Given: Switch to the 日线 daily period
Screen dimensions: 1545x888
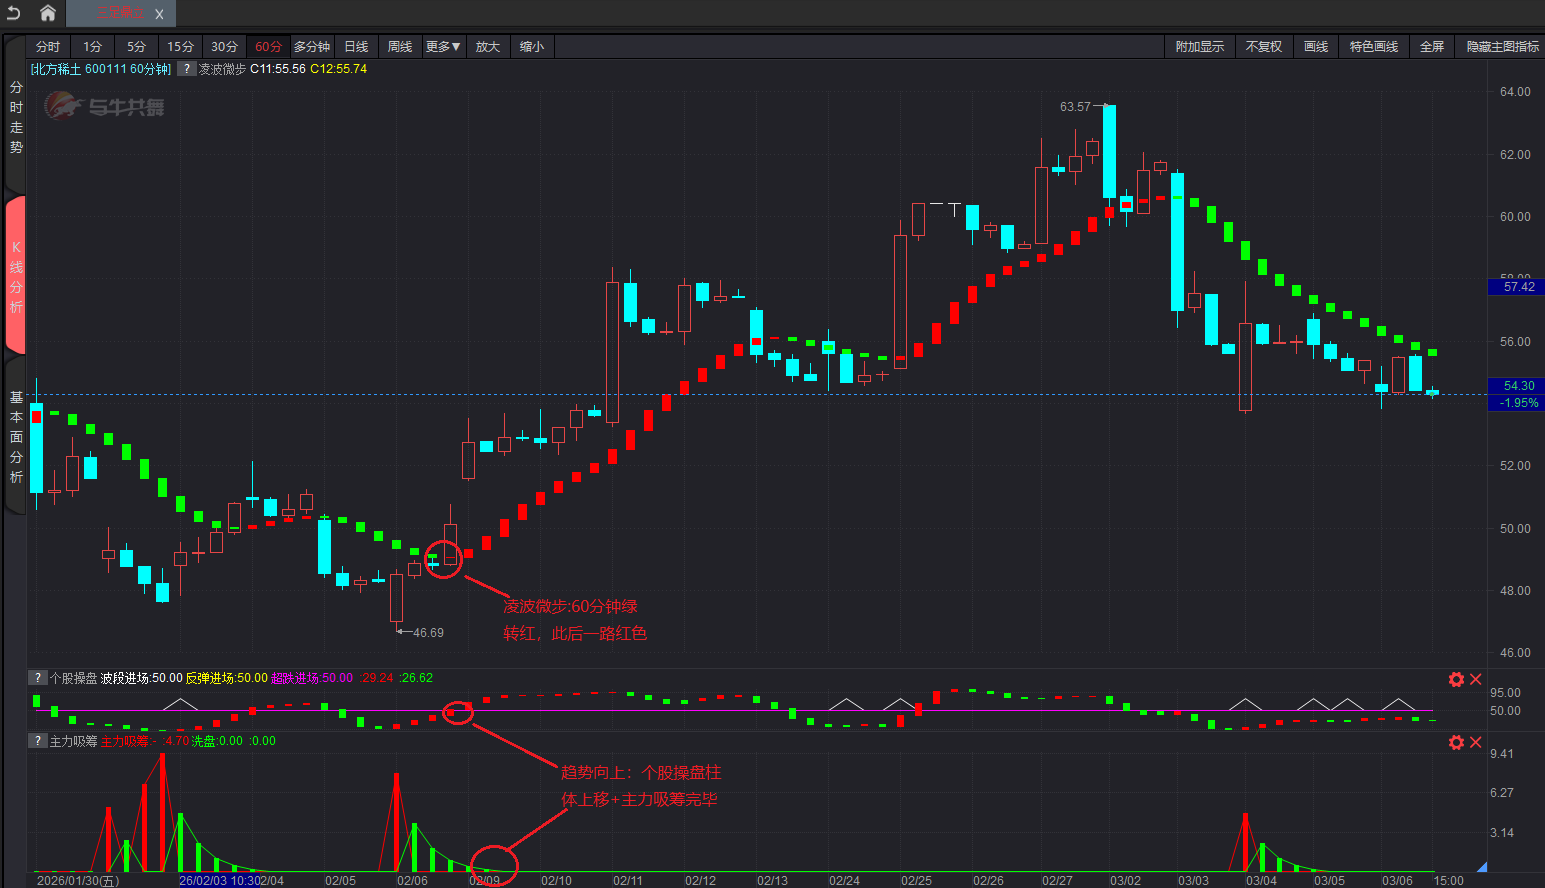Looking at the screenshot, I should click(356, 47).
